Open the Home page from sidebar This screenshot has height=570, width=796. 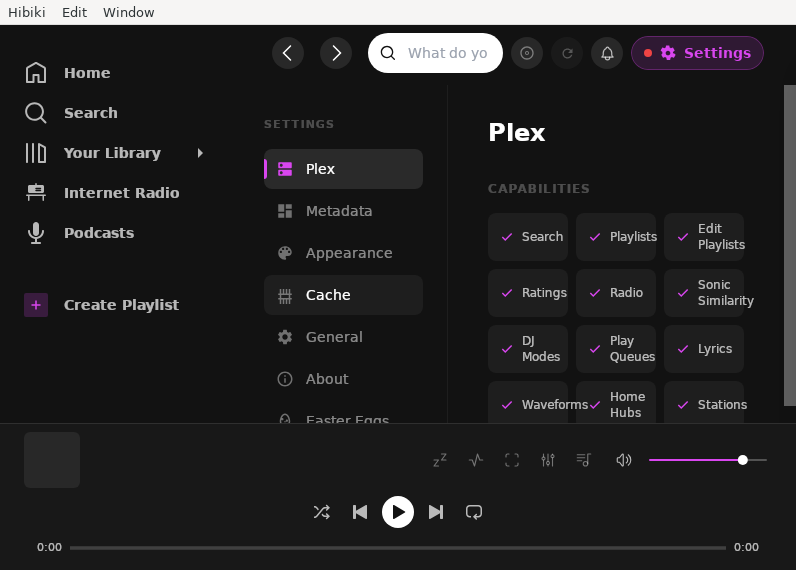pyautogui.click(x=68, y=73)
